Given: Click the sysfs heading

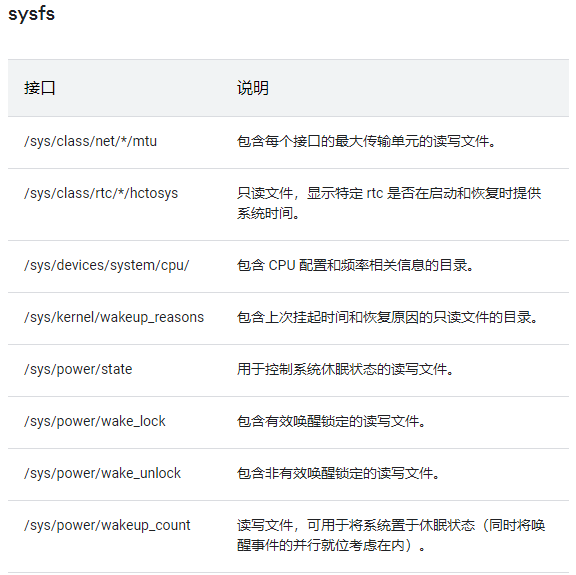Looking at the screenshot, I should click(31, 14).
